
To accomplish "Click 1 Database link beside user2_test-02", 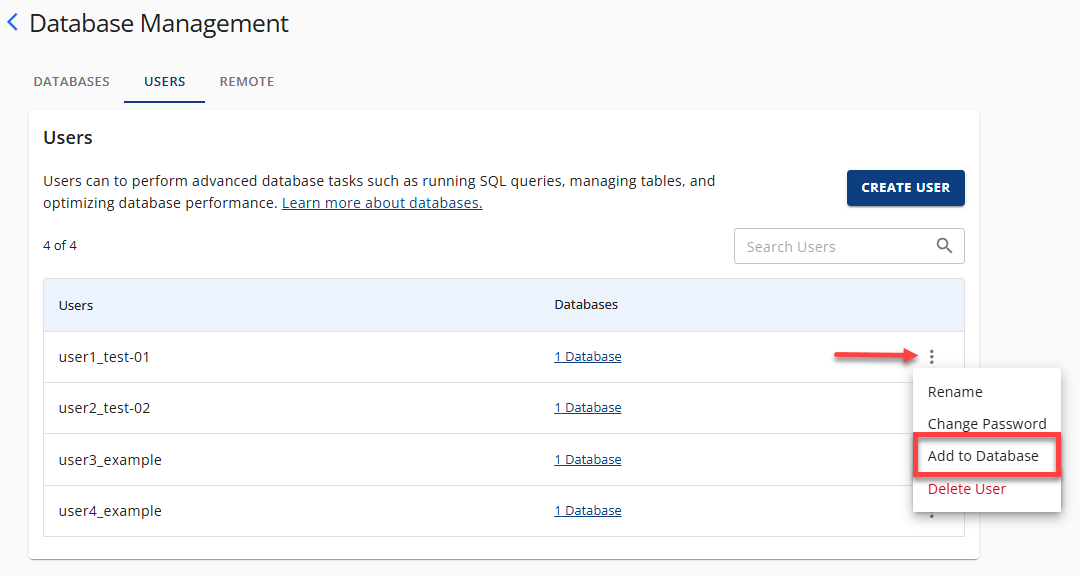I will (x=587, y=407).
